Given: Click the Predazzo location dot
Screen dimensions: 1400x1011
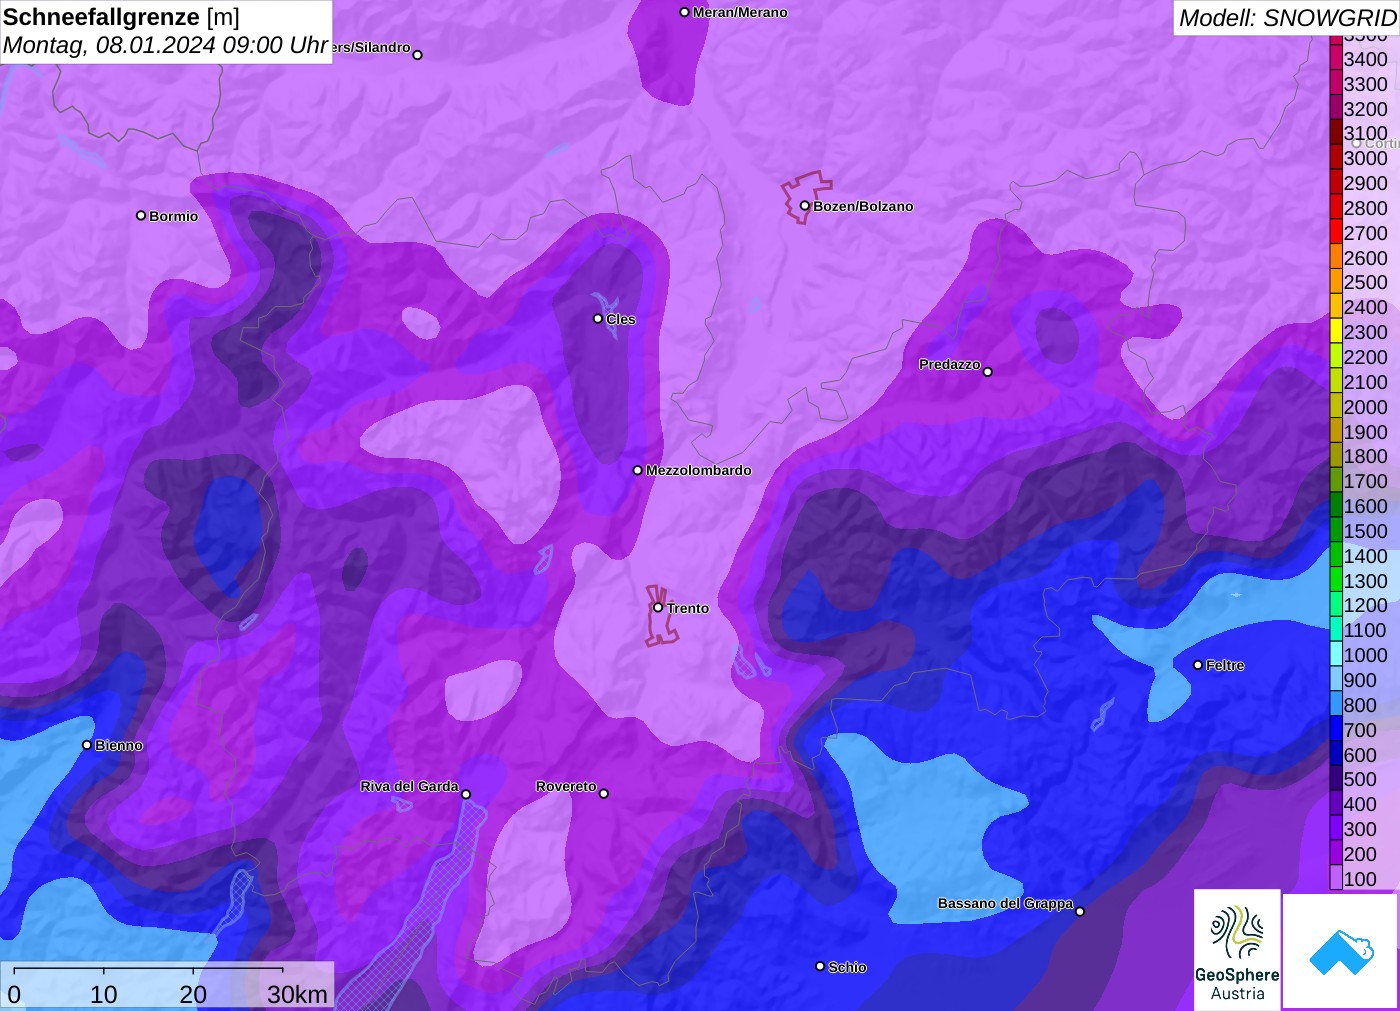Looking at the screenshot, I should point(988,372).
